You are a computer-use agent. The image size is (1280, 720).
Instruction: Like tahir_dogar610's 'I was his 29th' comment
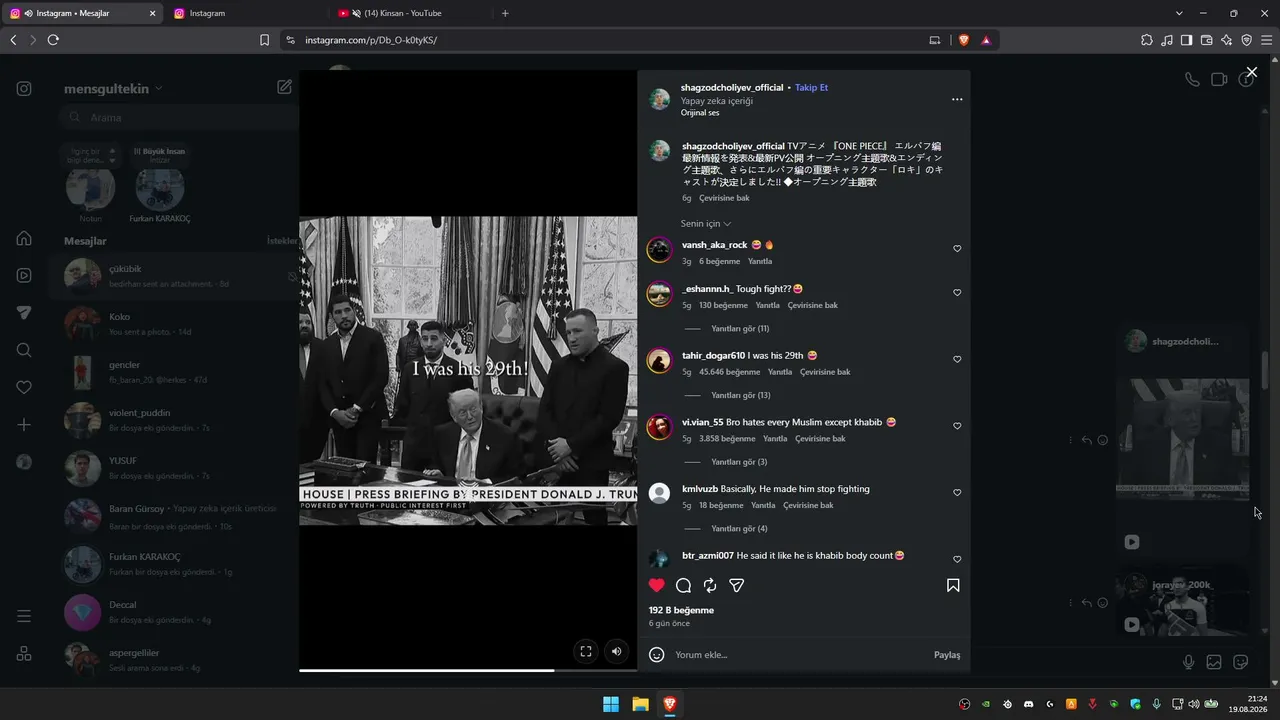point(957,359)
